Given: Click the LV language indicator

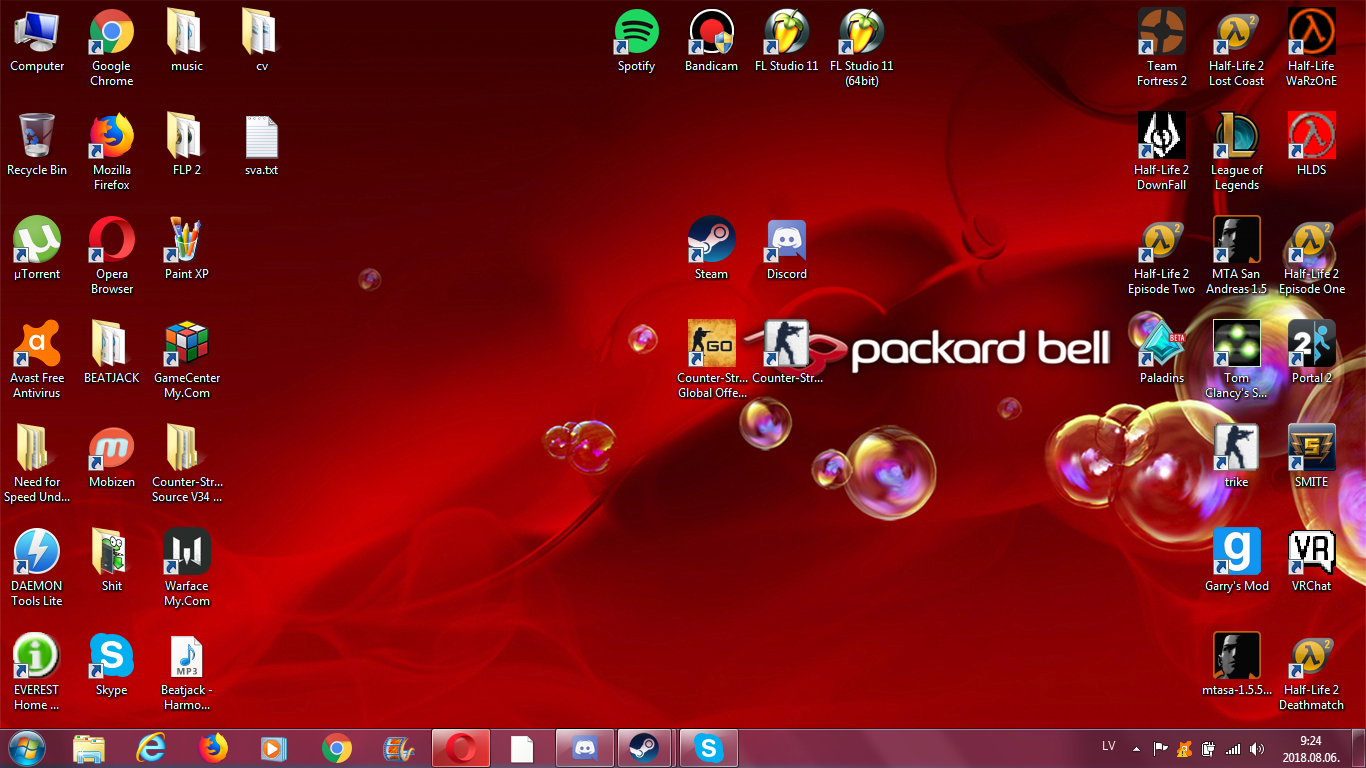Looking at the screenshot, I should (1108, 746).
